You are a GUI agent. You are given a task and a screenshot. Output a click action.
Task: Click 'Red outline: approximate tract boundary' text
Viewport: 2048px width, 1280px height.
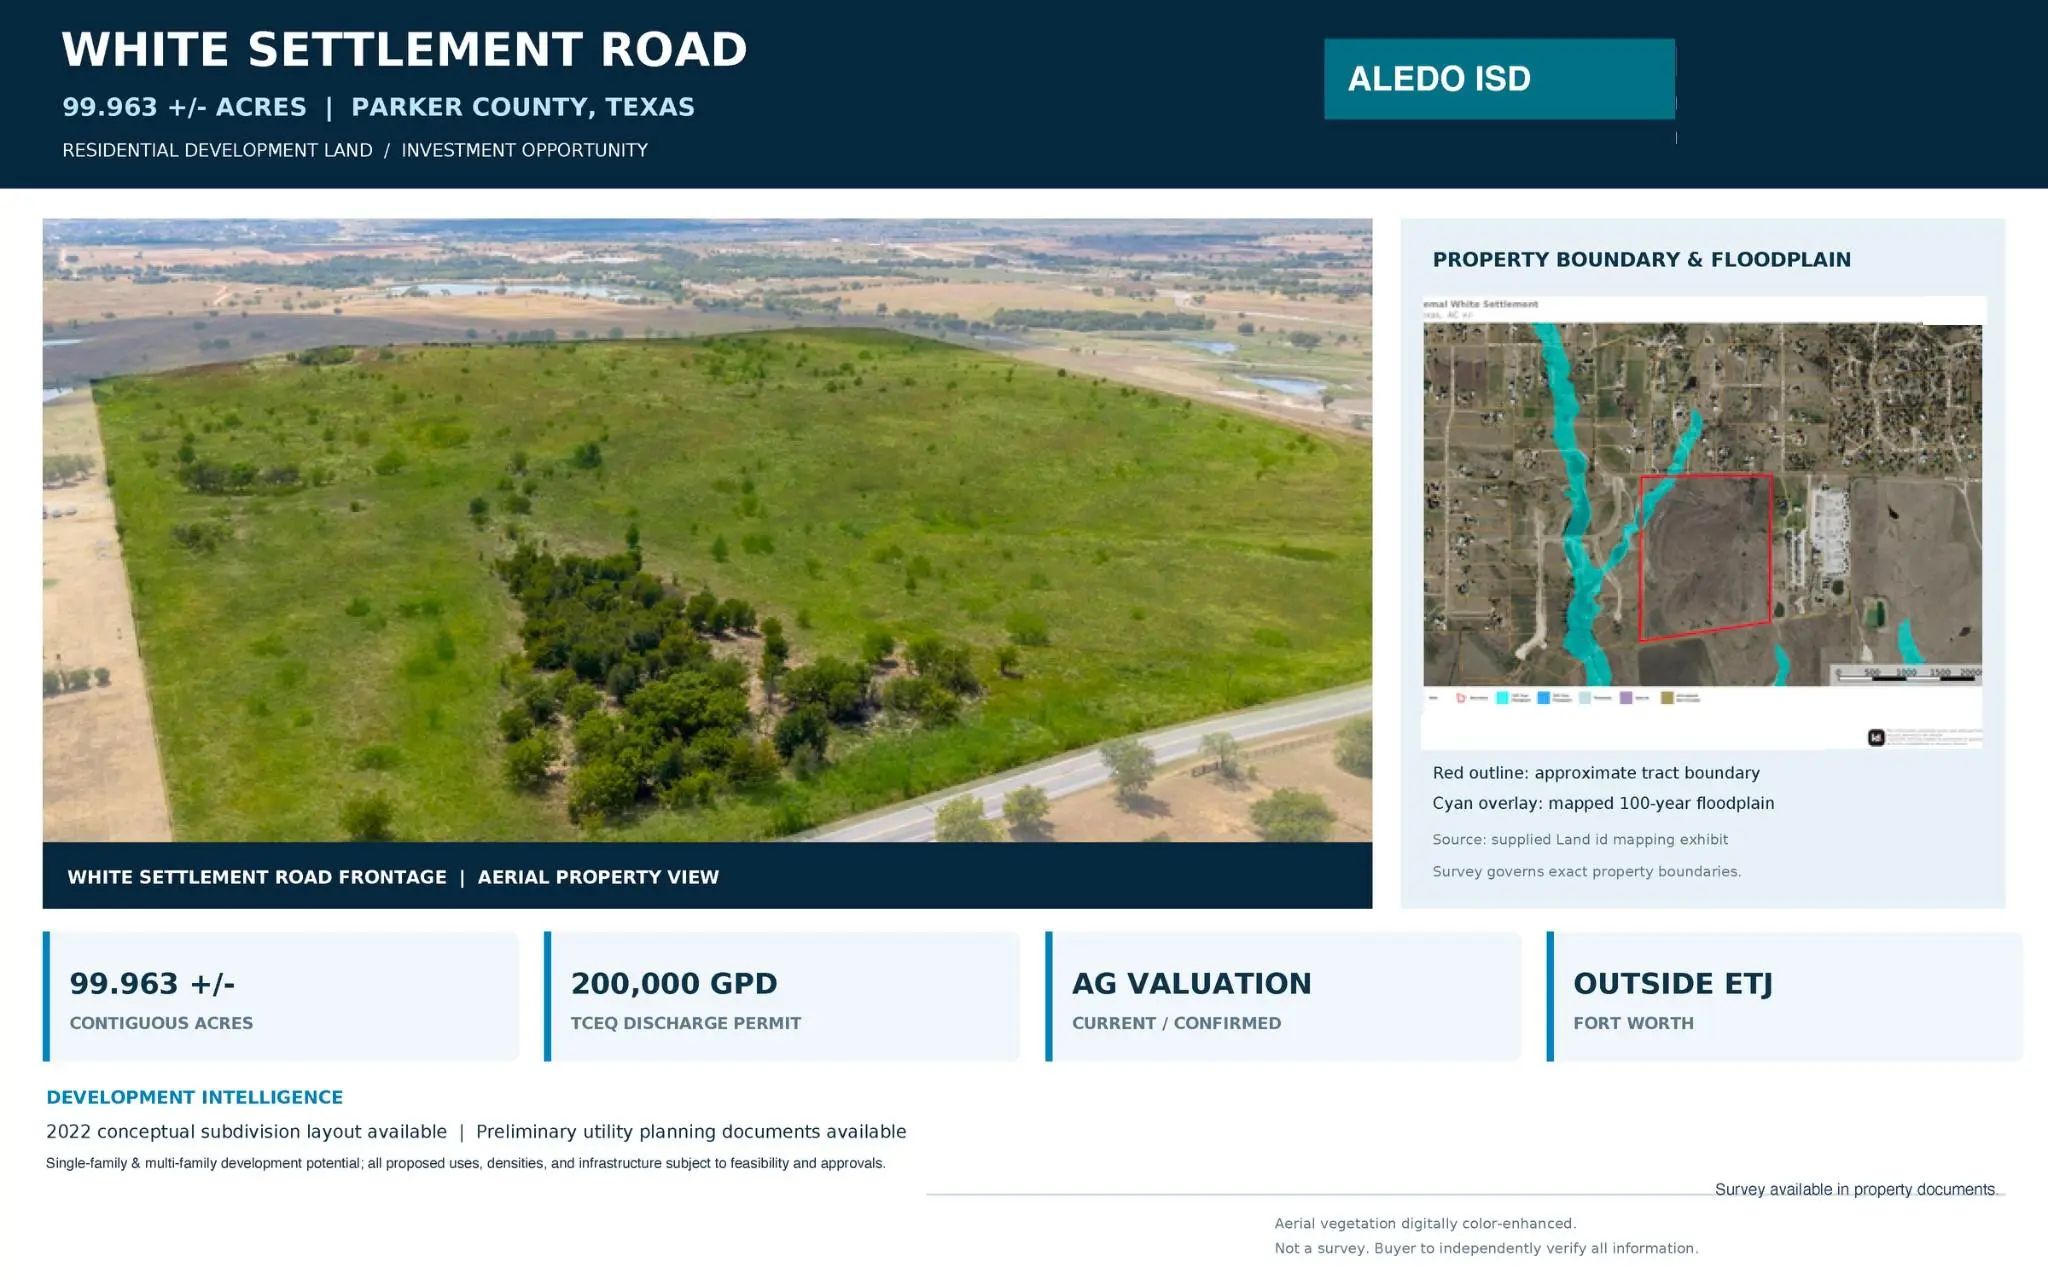point(1596,773)
